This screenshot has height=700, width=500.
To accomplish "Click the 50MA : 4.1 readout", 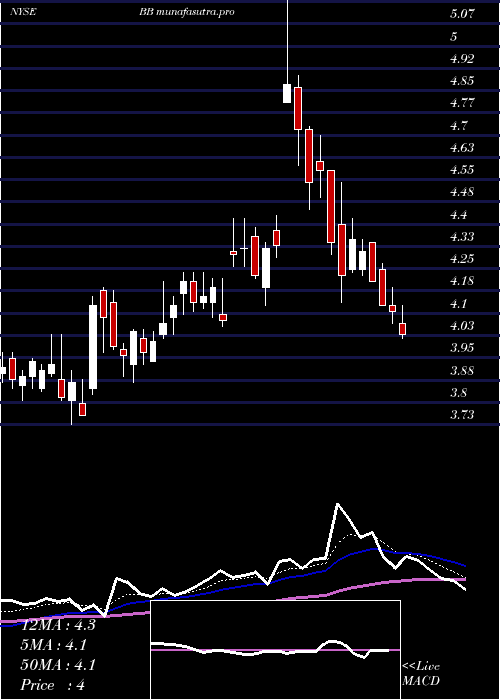I will (x=58, y=665).
